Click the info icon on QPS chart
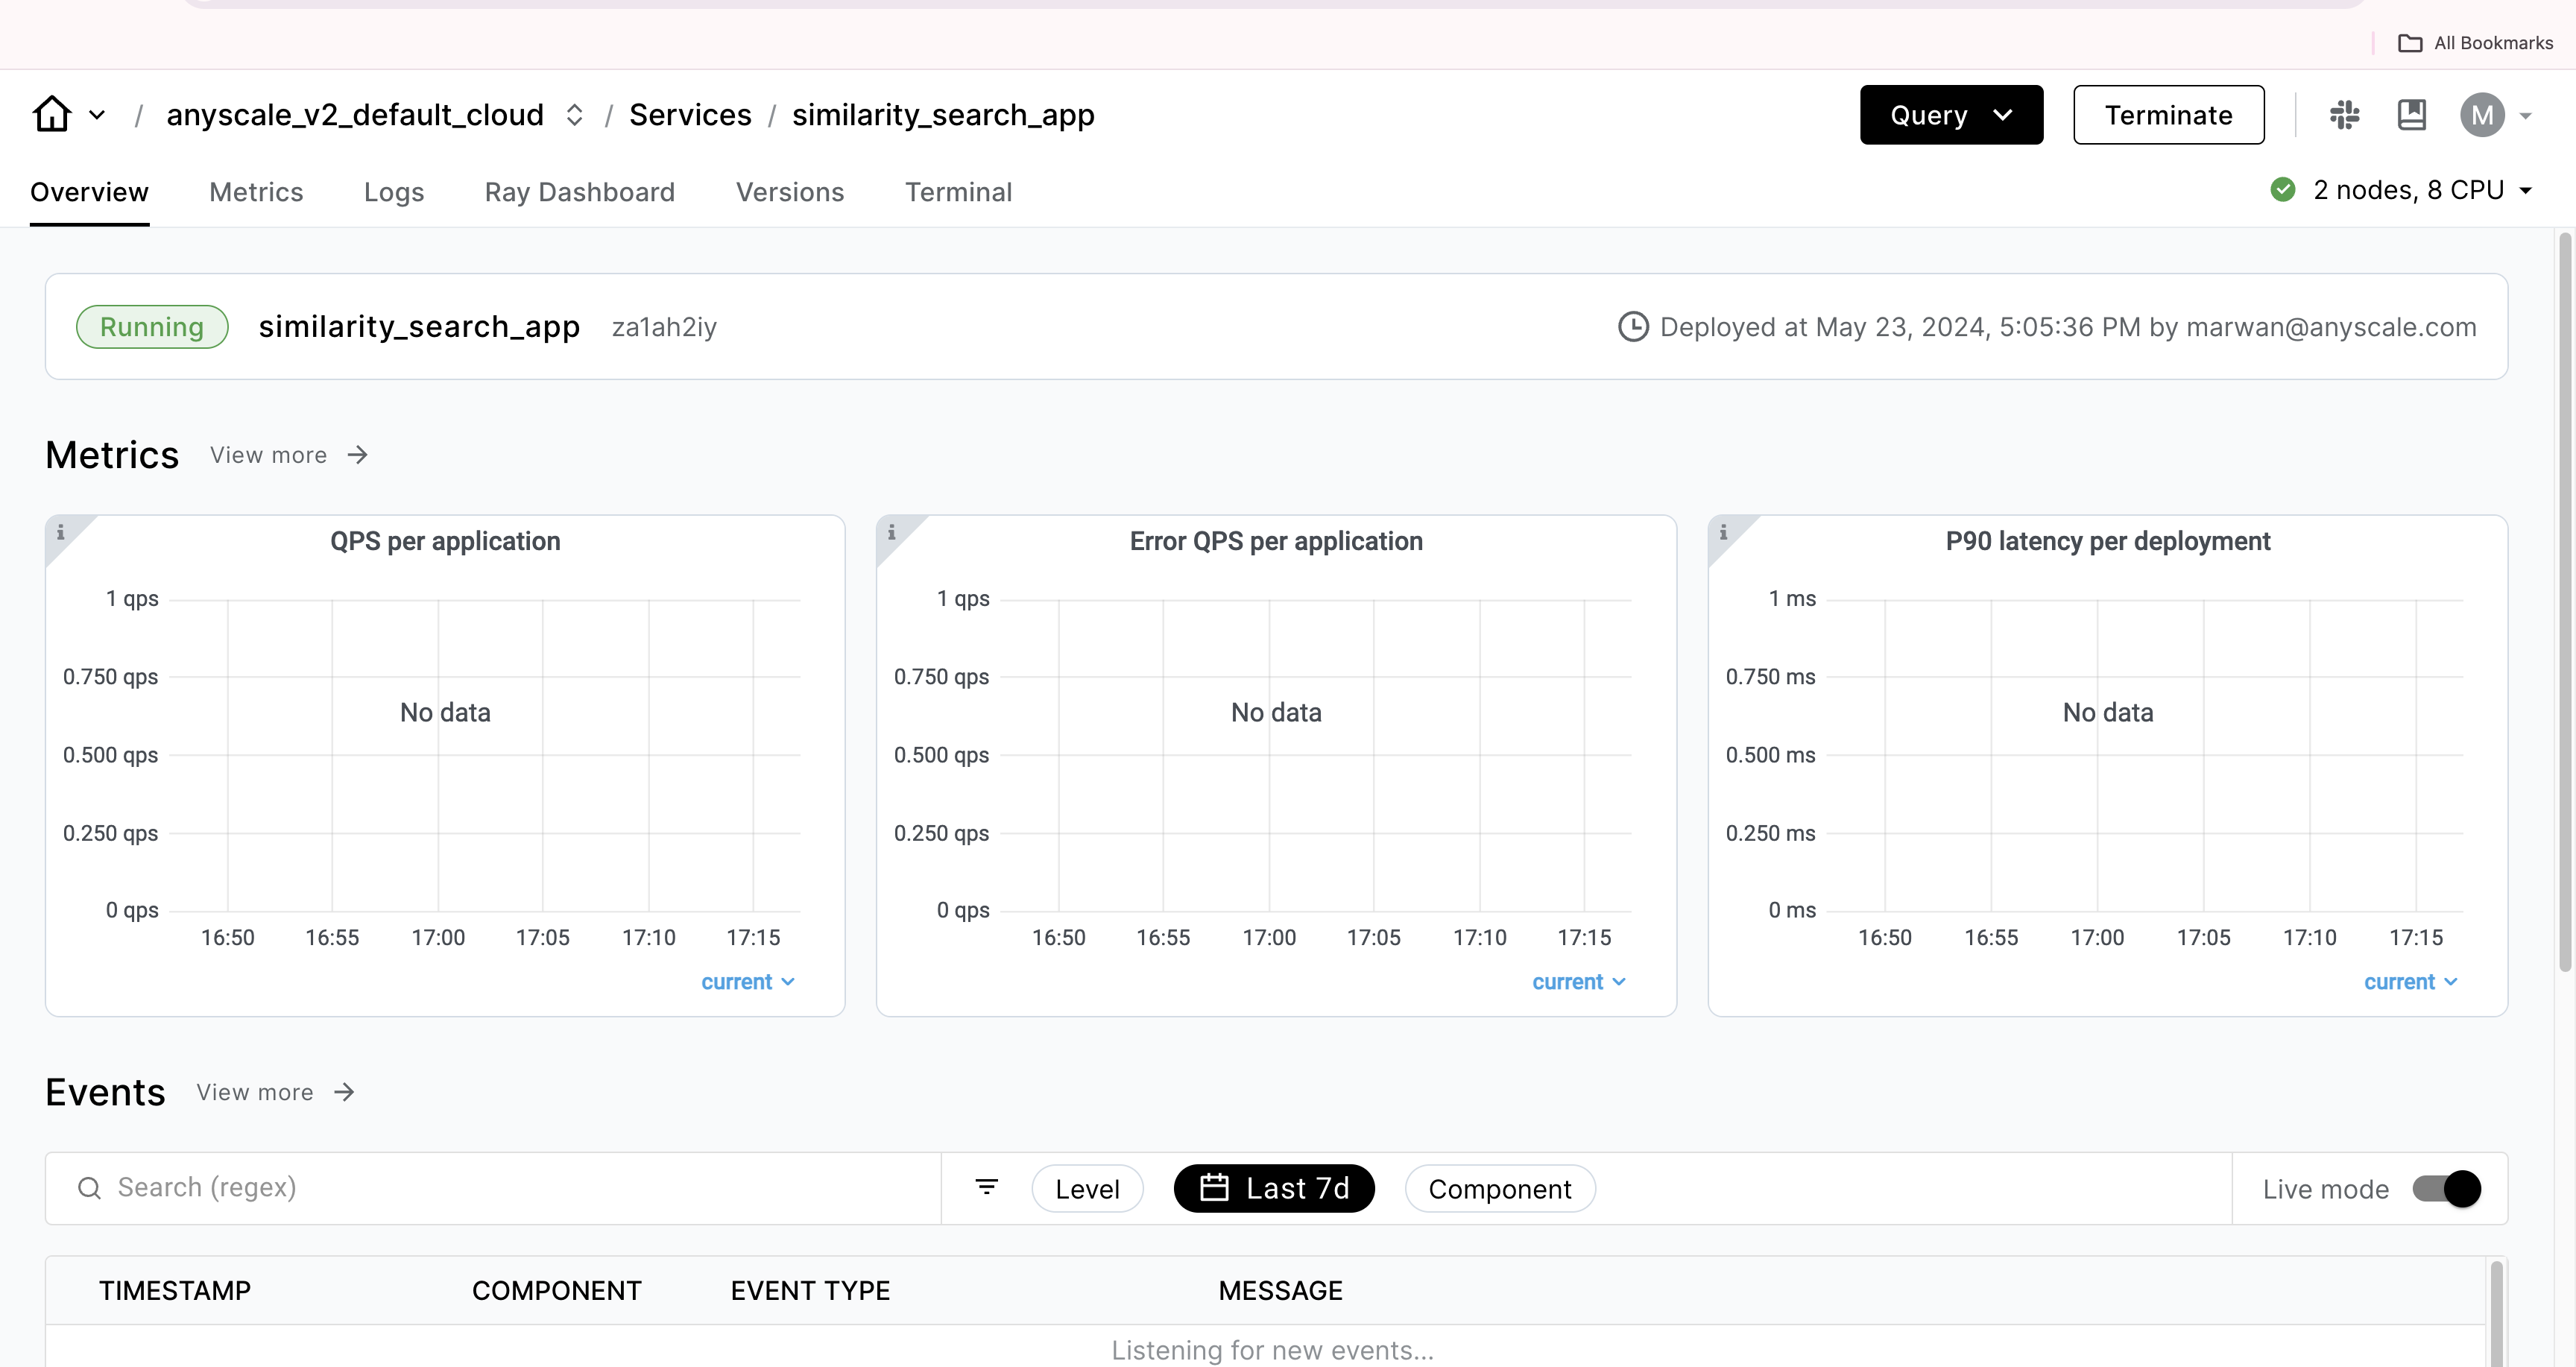The image size is (2576, 1367). [61, 528]
